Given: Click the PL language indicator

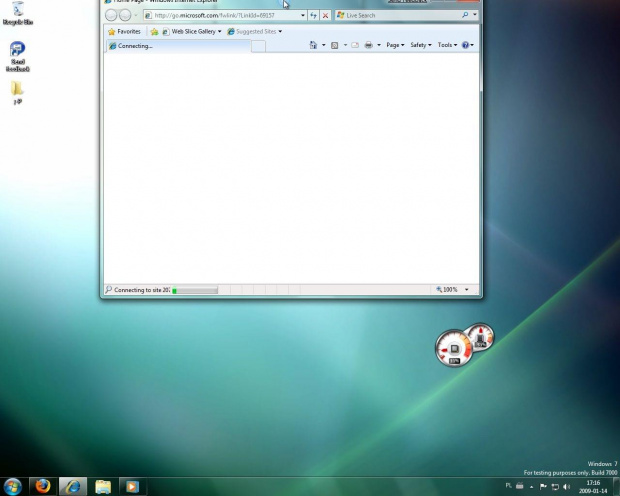Looking at the screenshot, I should coord(508,486).
